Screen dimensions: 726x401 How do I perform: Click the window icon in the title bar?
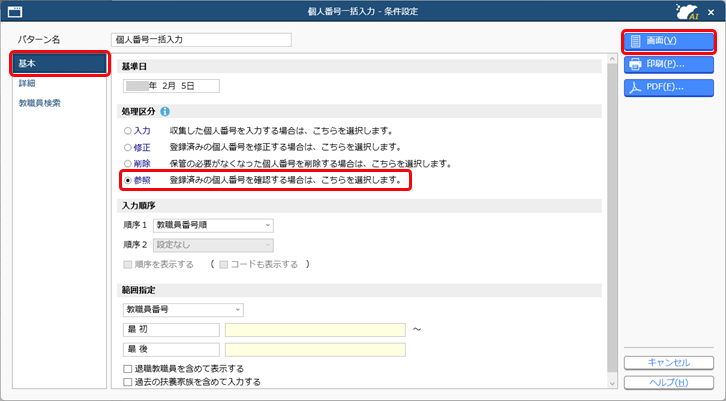click(15, 12)
